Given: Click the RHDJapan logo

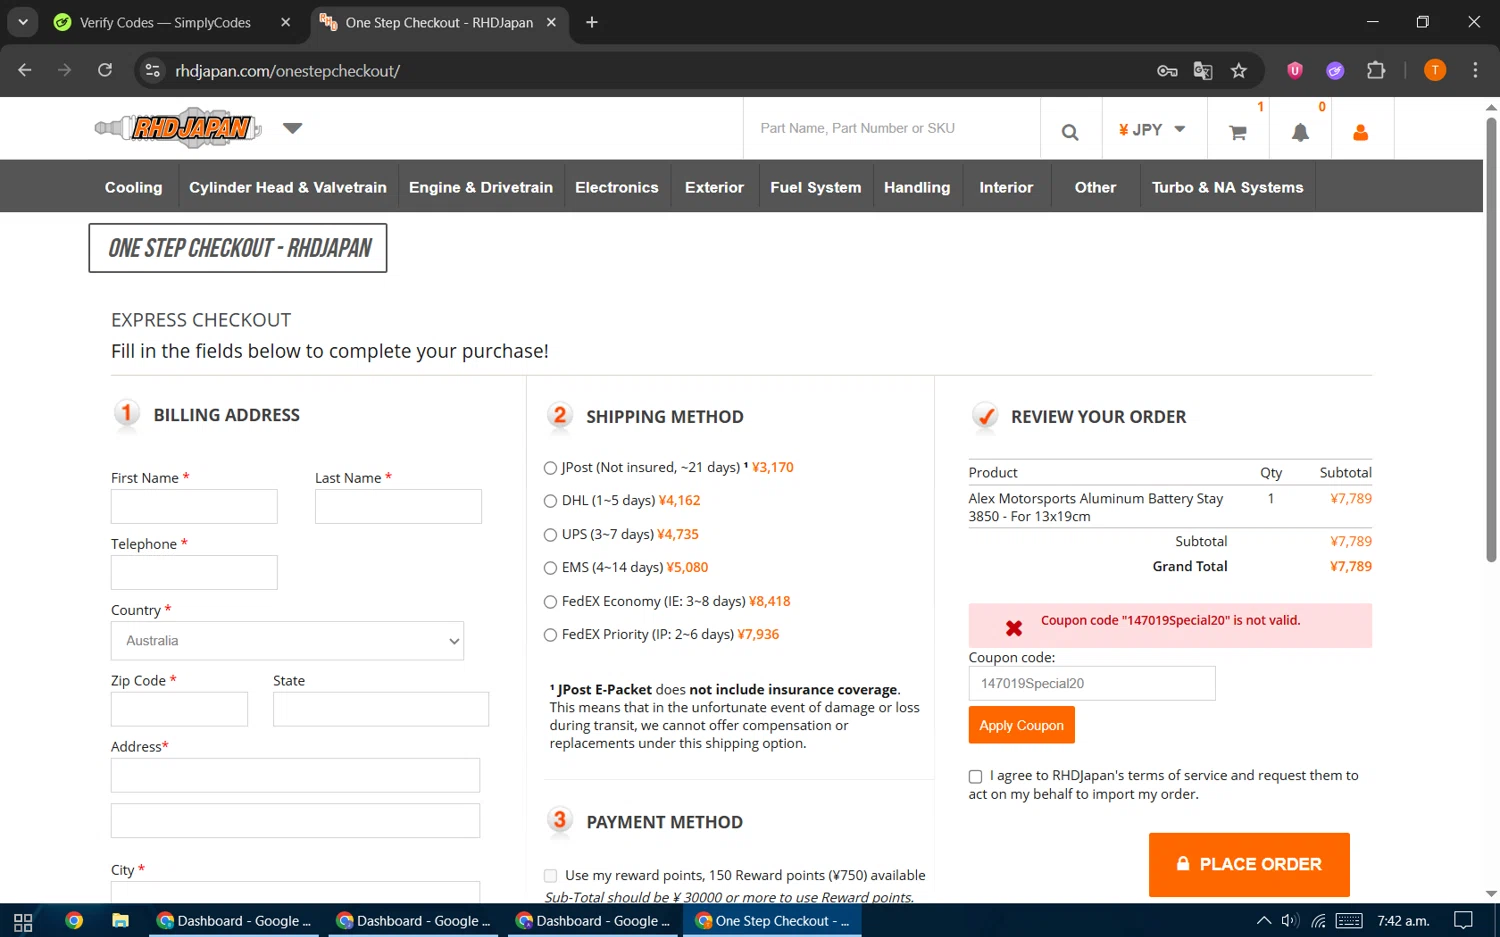Looking at the screenshot, I should click(178, 128).
